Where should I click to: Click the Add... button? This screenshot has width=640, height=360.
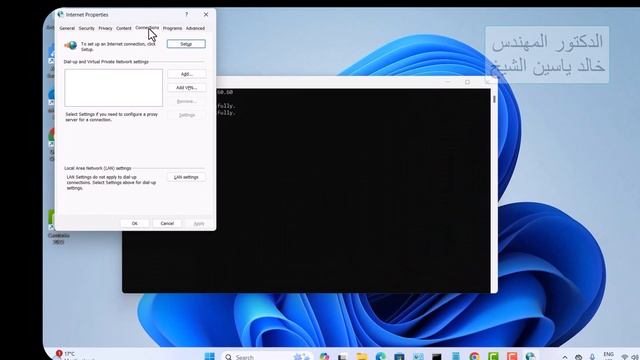pos(187,74)
